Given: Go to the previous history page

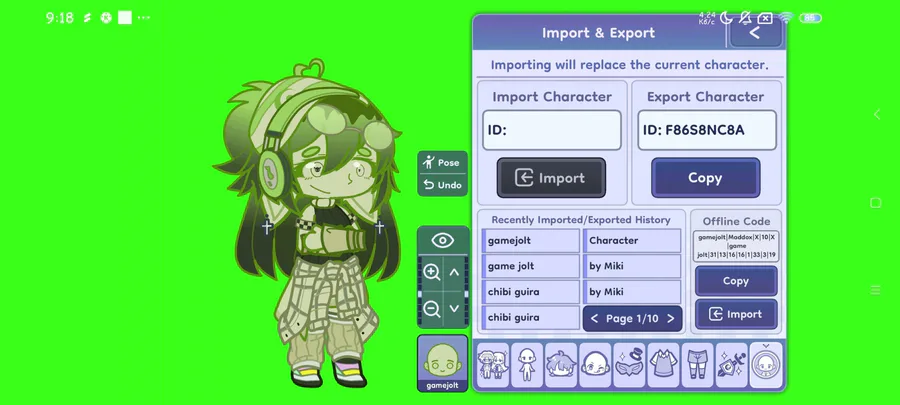Looking at the screenshot, I should 595,318.
